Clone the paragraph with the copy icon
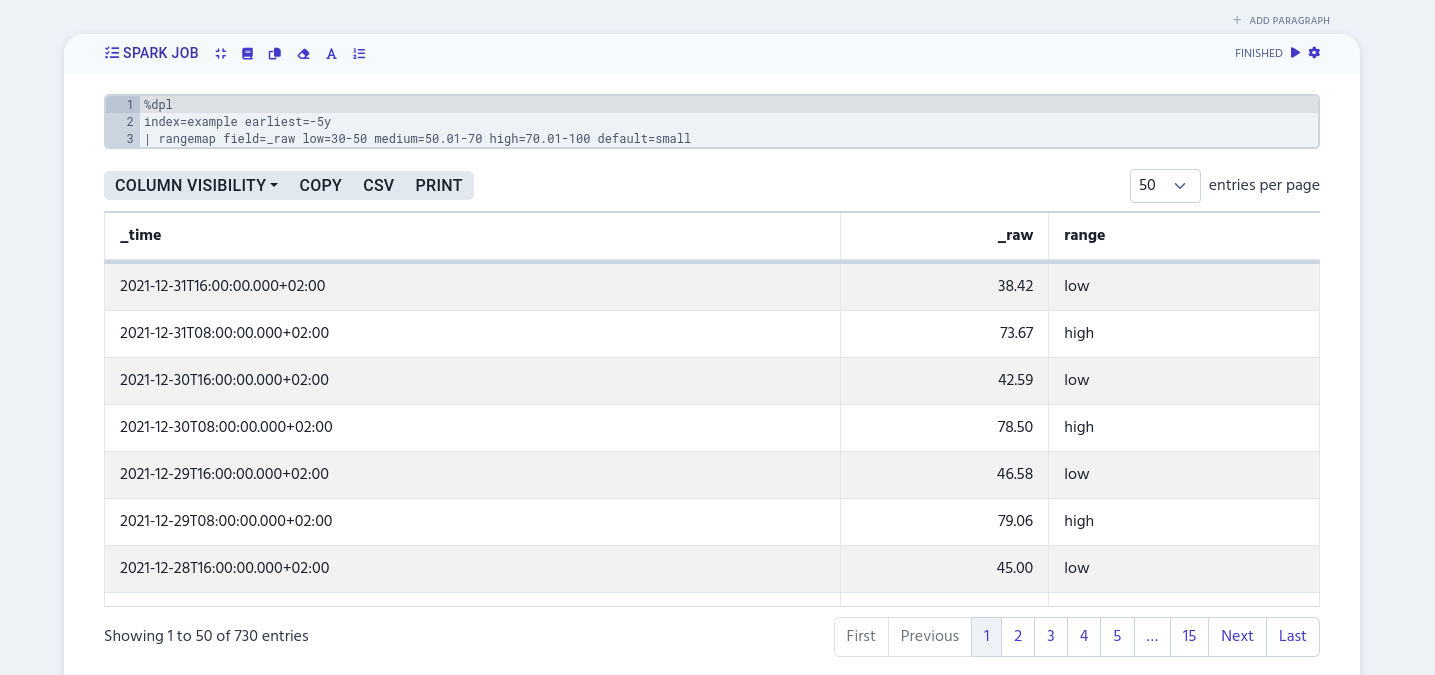Screen dimensions: 1435x675 click(x=275, y=54)
